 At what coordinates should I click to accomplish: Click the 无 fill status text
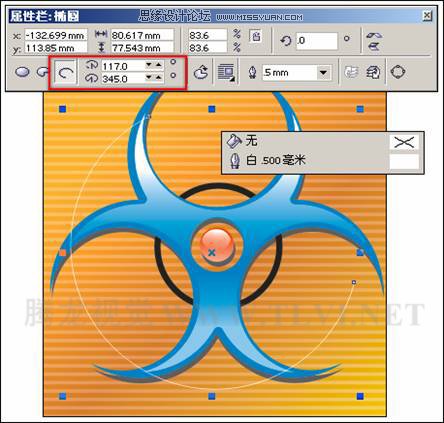pyautogui.click(x=251, y=141)
